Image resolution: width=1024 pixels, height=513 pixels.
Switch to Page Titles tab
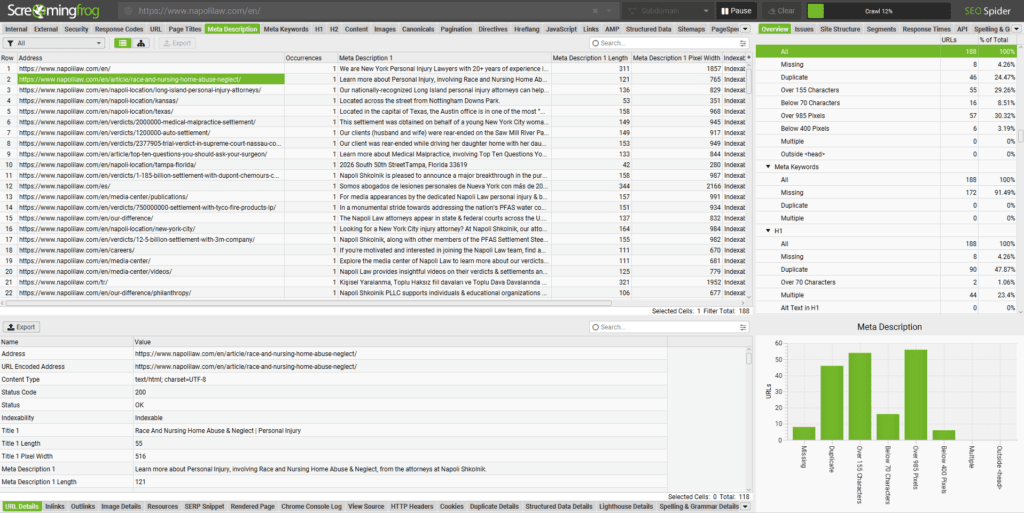click(x=185, y=29)
